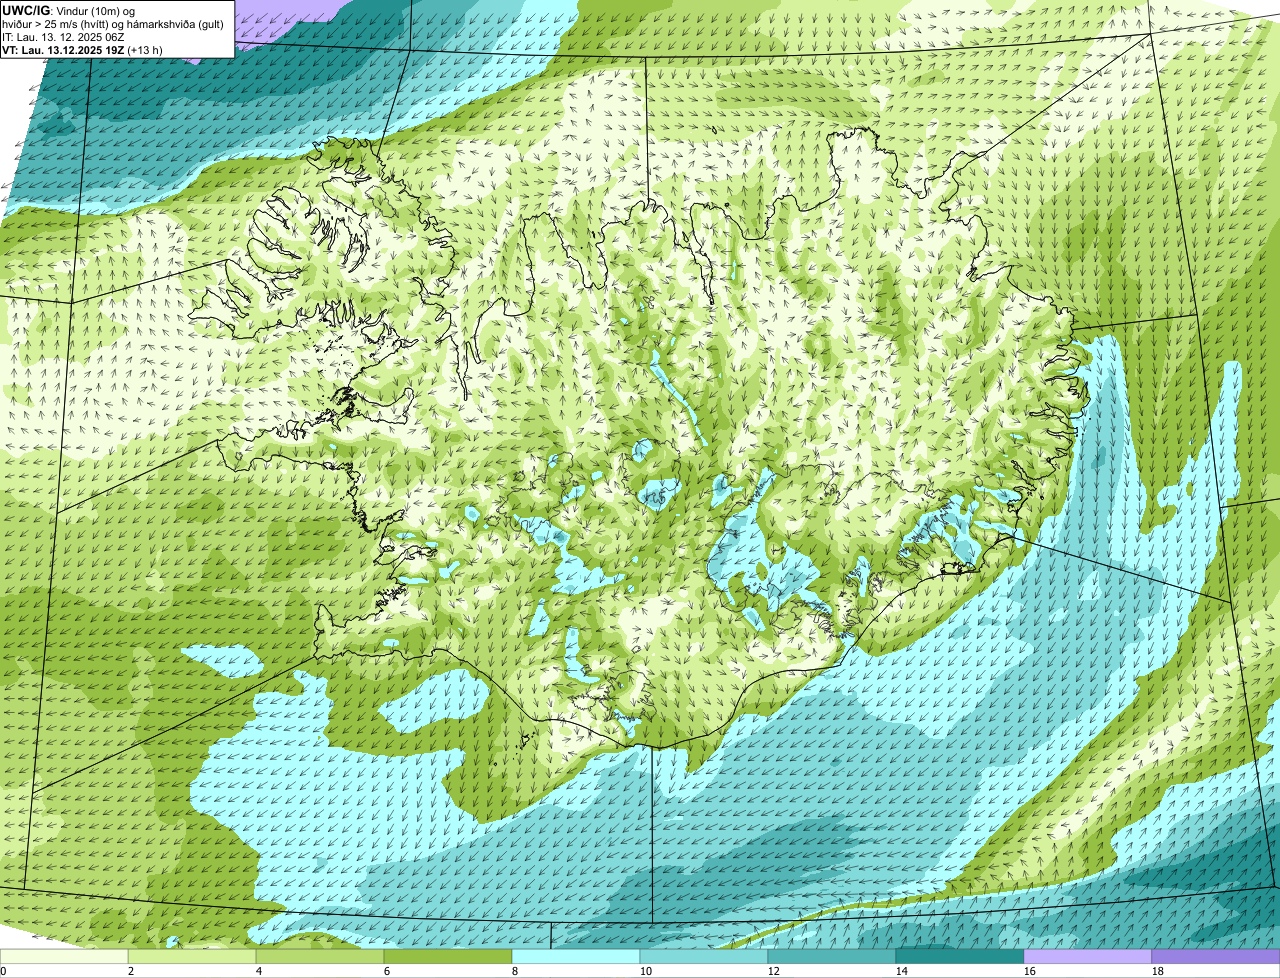Click the 14–16 m/s dark teal legend swatch
Image resolution: width=1280 pixels, height=978 pixels.
[x=960, y=956]
